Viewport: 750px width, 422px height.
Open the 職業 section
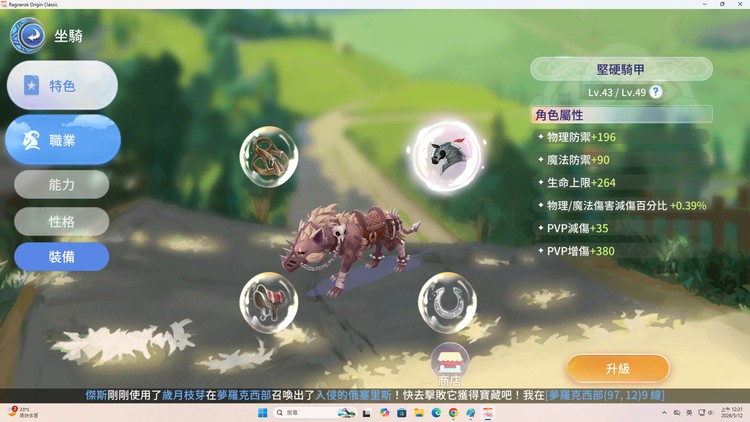click(x=63, y=140)
